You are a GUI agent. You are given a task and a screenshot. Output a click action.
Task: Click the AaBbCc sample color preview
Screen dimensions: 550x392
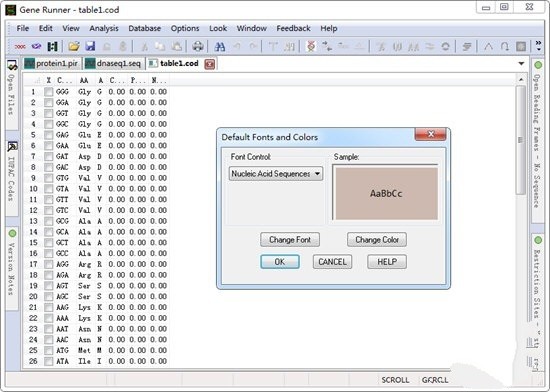[386, 193]
